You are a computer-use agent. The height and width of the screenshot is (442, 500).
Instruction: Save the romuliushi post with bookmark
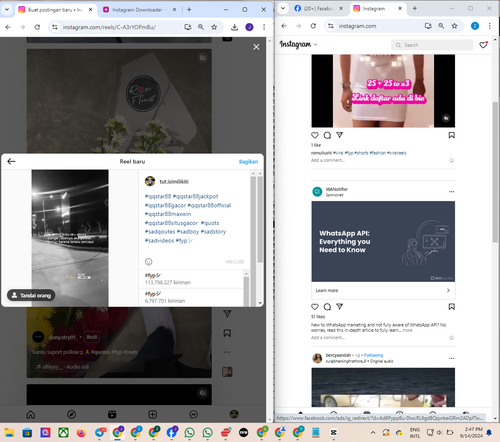coord(451,135)
